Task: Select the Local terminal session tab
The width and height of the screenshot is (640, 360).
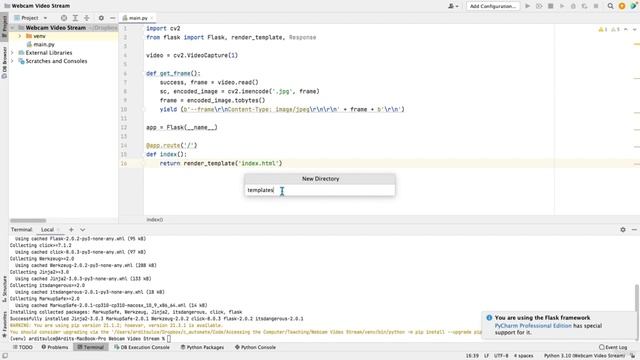Action: (x=47, y=230)
